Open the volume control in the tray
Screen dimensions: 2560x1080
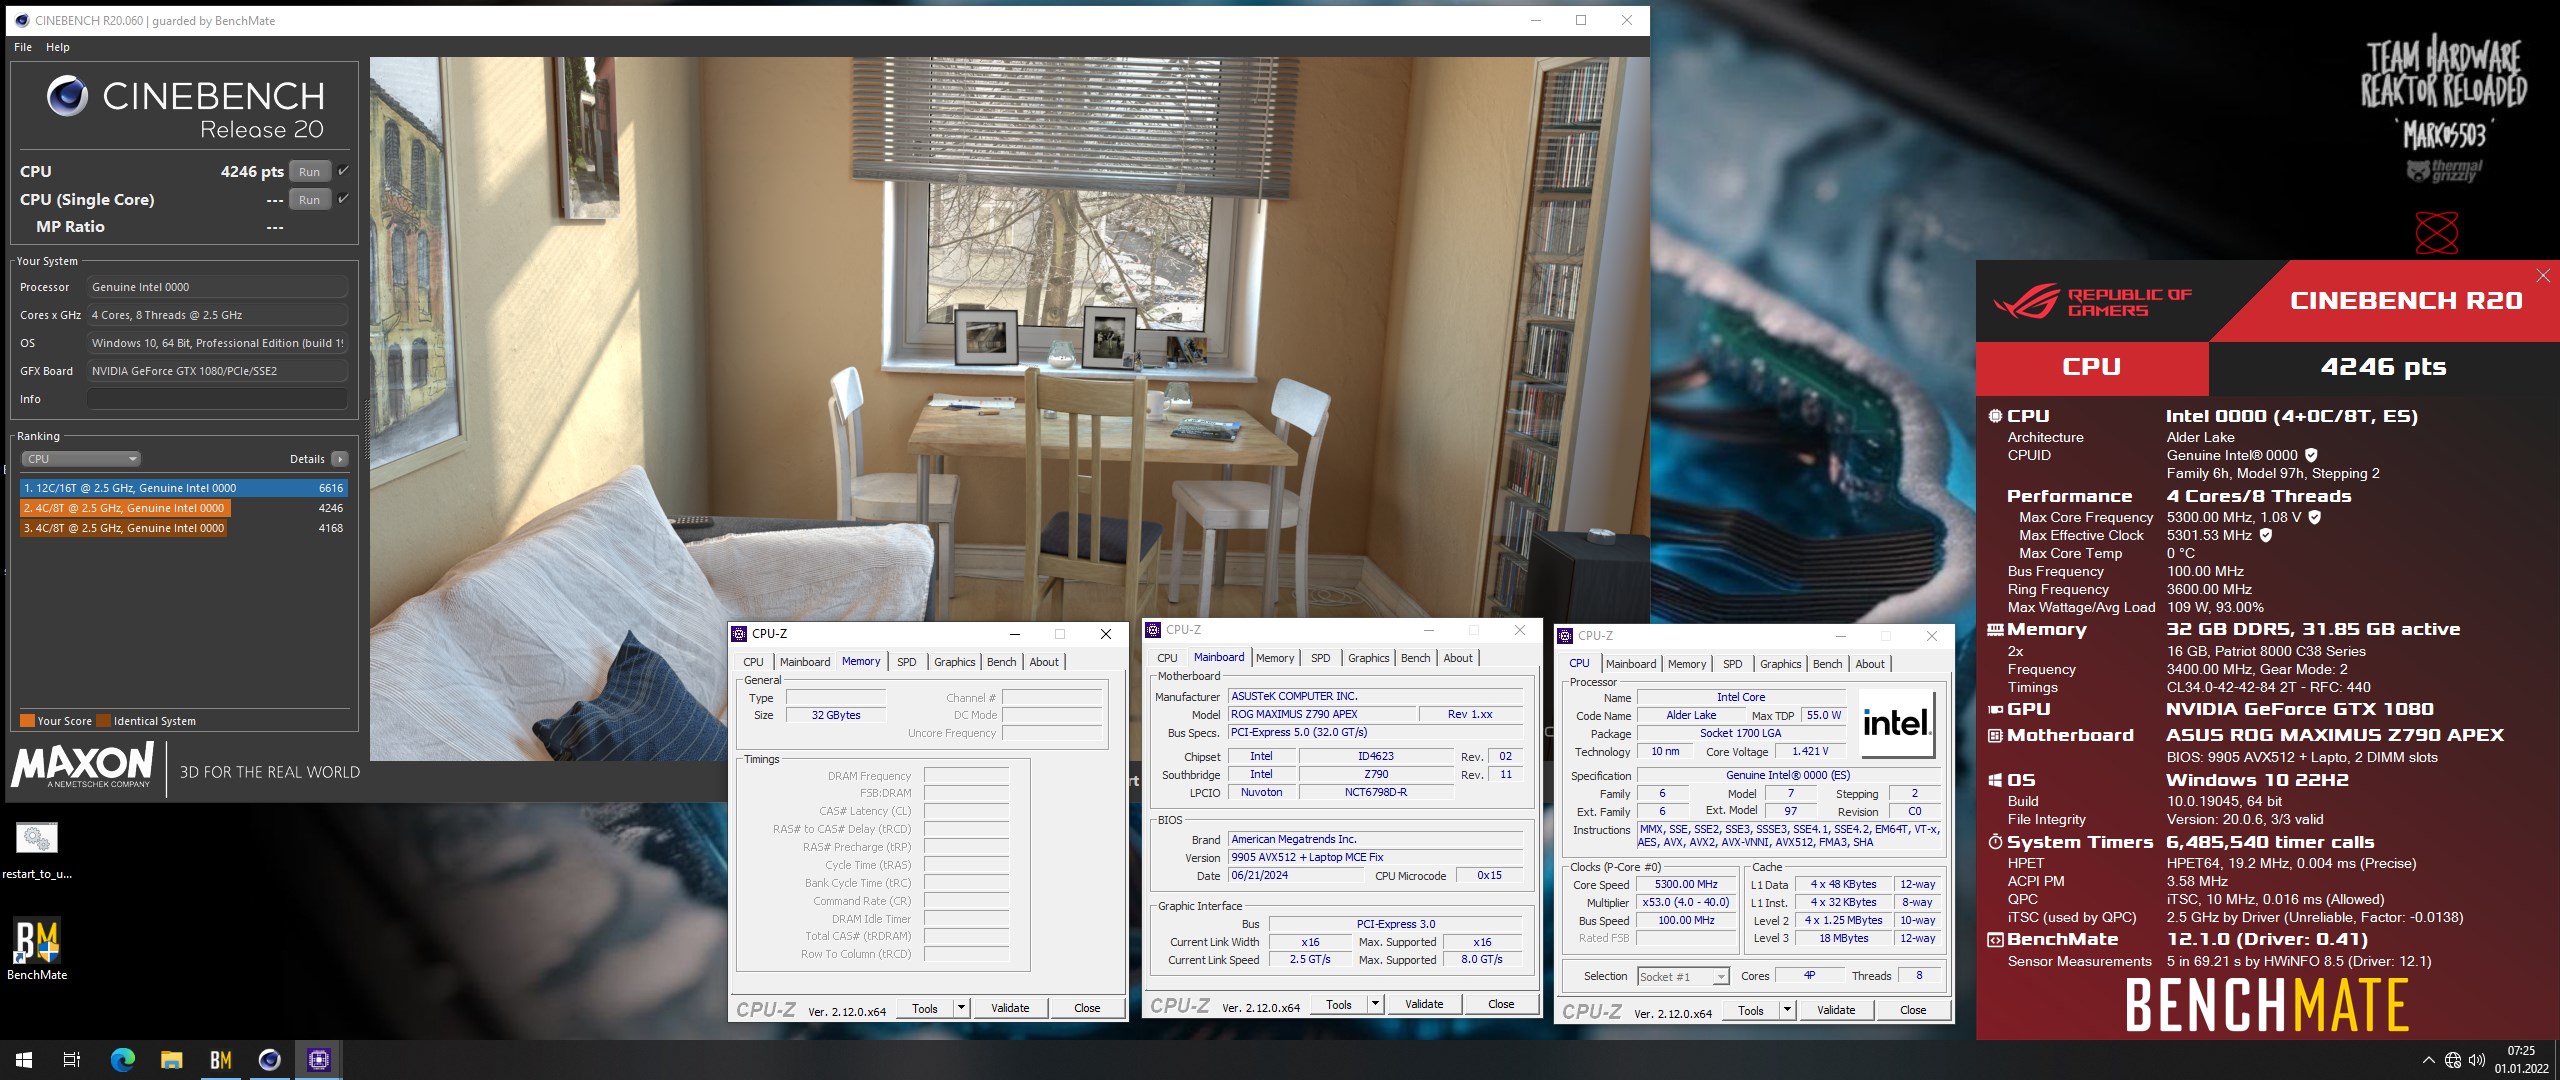coord(2477,1060)
